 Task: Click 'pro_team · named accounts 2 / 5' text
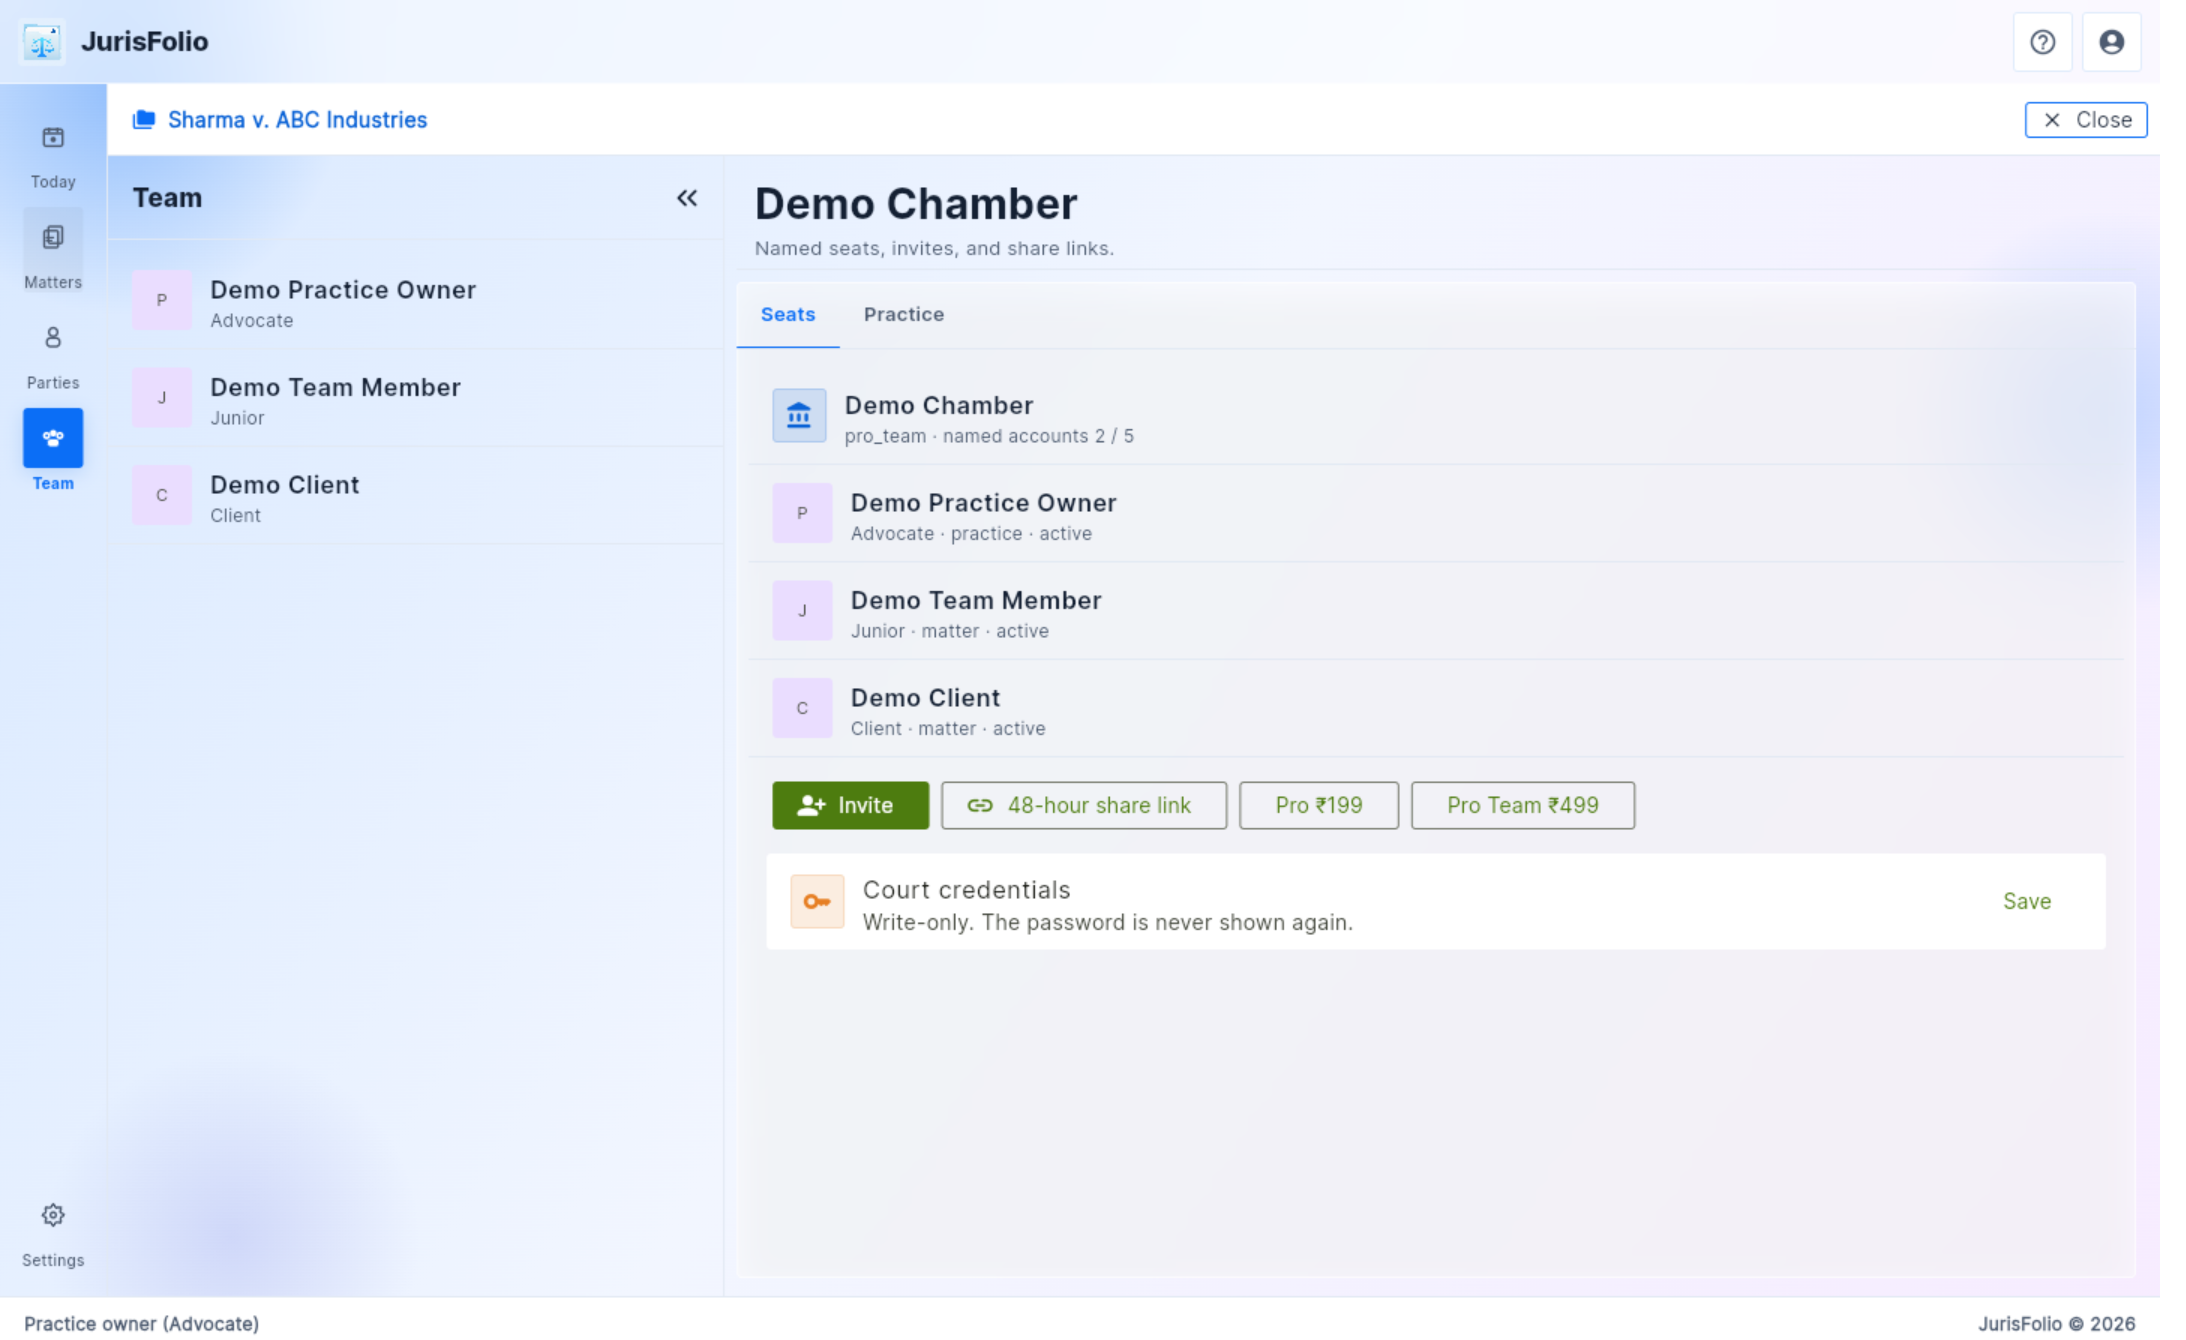(989, 436)
